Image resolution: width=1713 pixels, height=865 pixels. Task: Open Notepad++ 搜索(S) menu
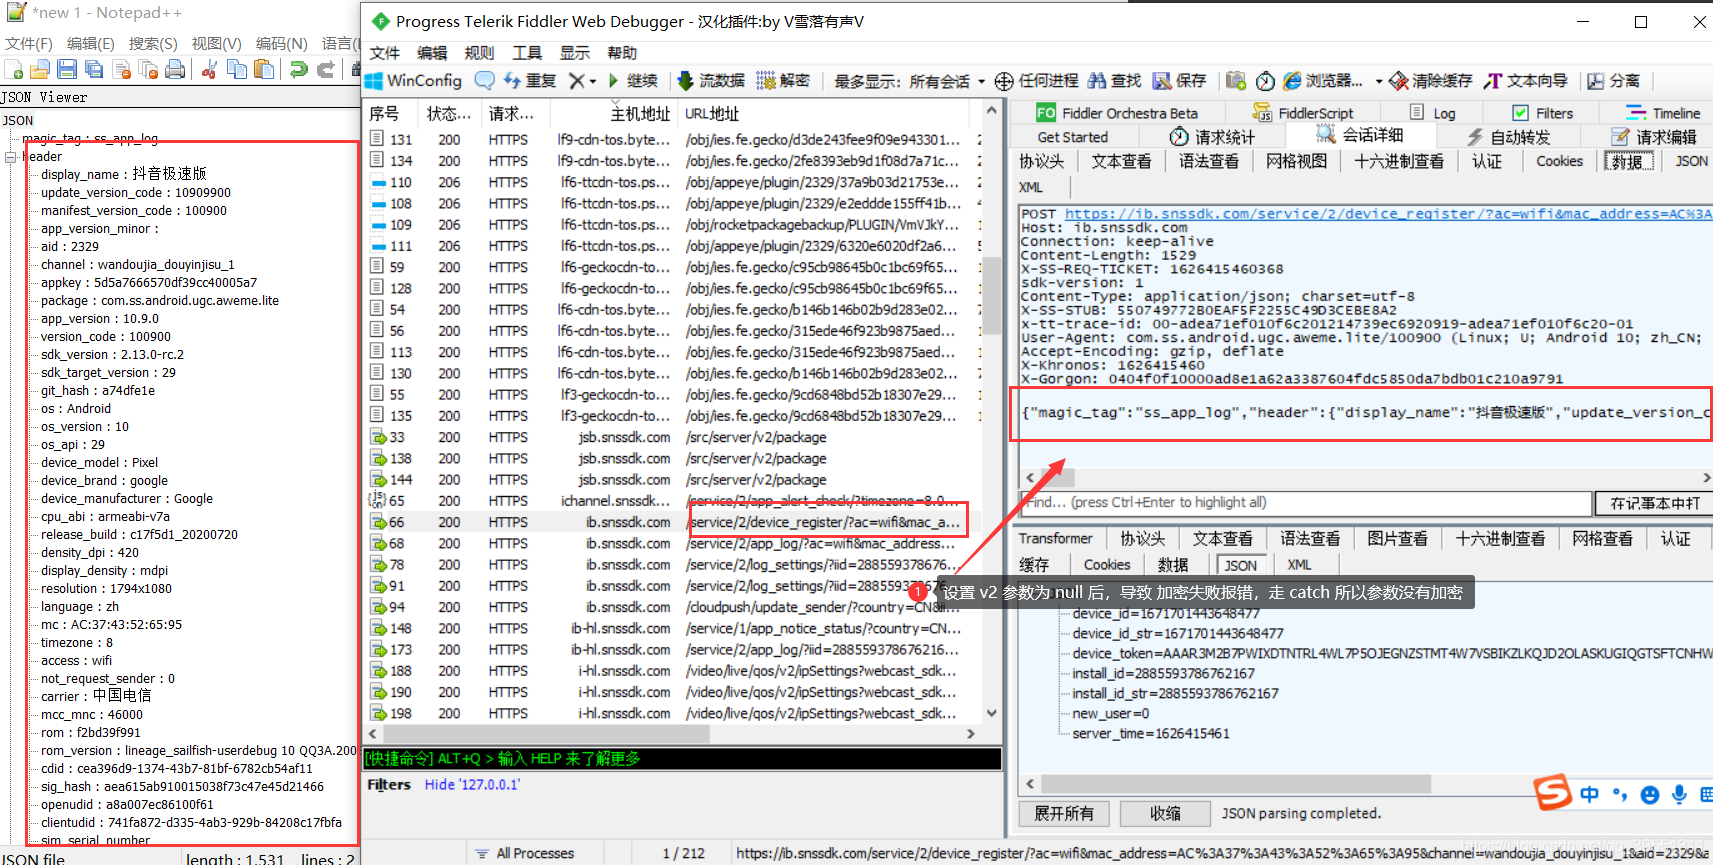tap(153, 43)
